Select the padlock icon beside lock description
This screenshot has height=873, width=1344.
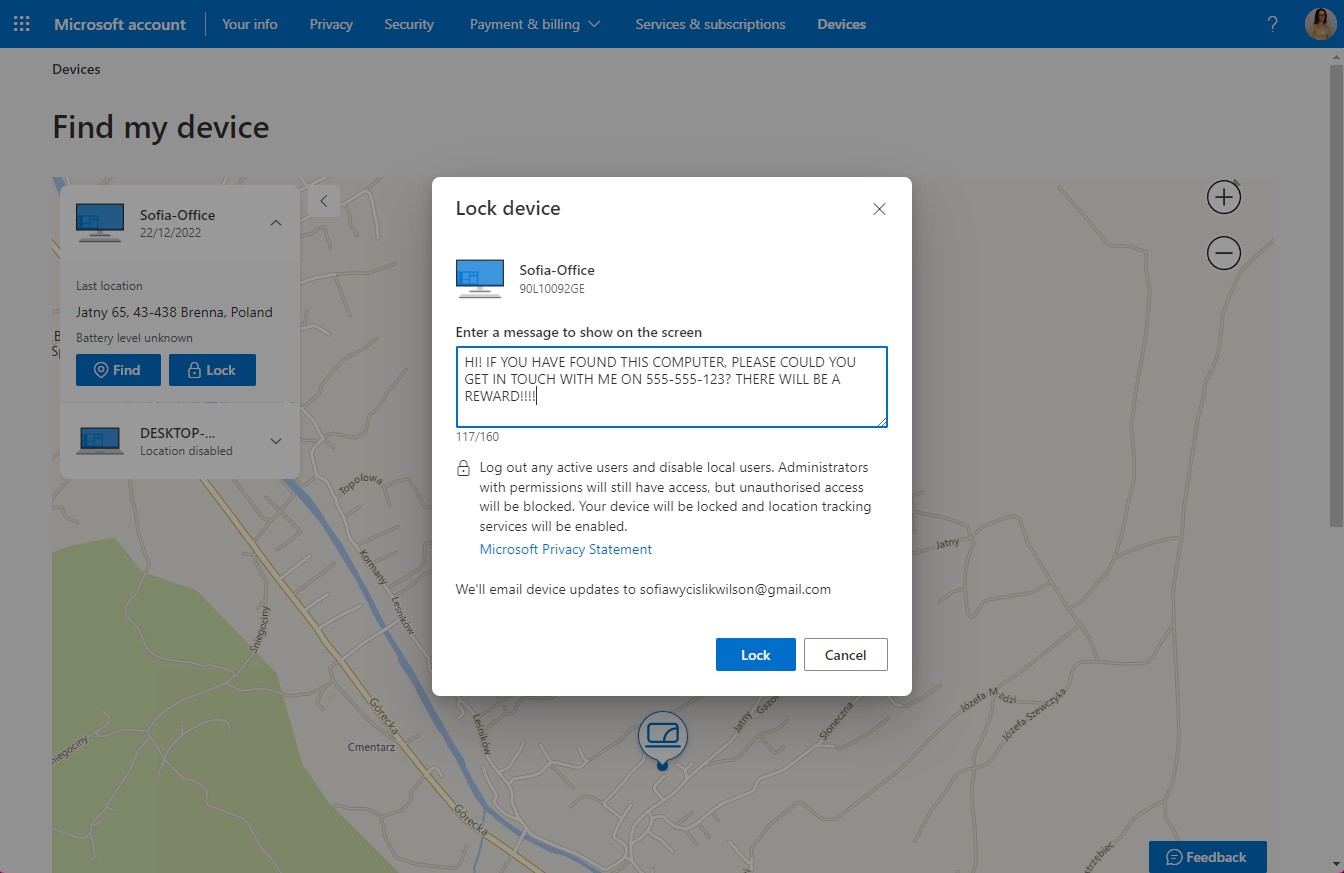pyautogui.click(x=463, y=468)
